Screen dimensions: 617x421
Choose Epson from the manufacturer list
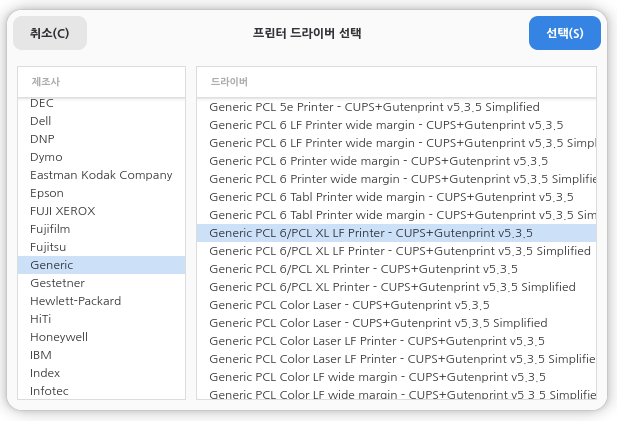pos(47,193)
